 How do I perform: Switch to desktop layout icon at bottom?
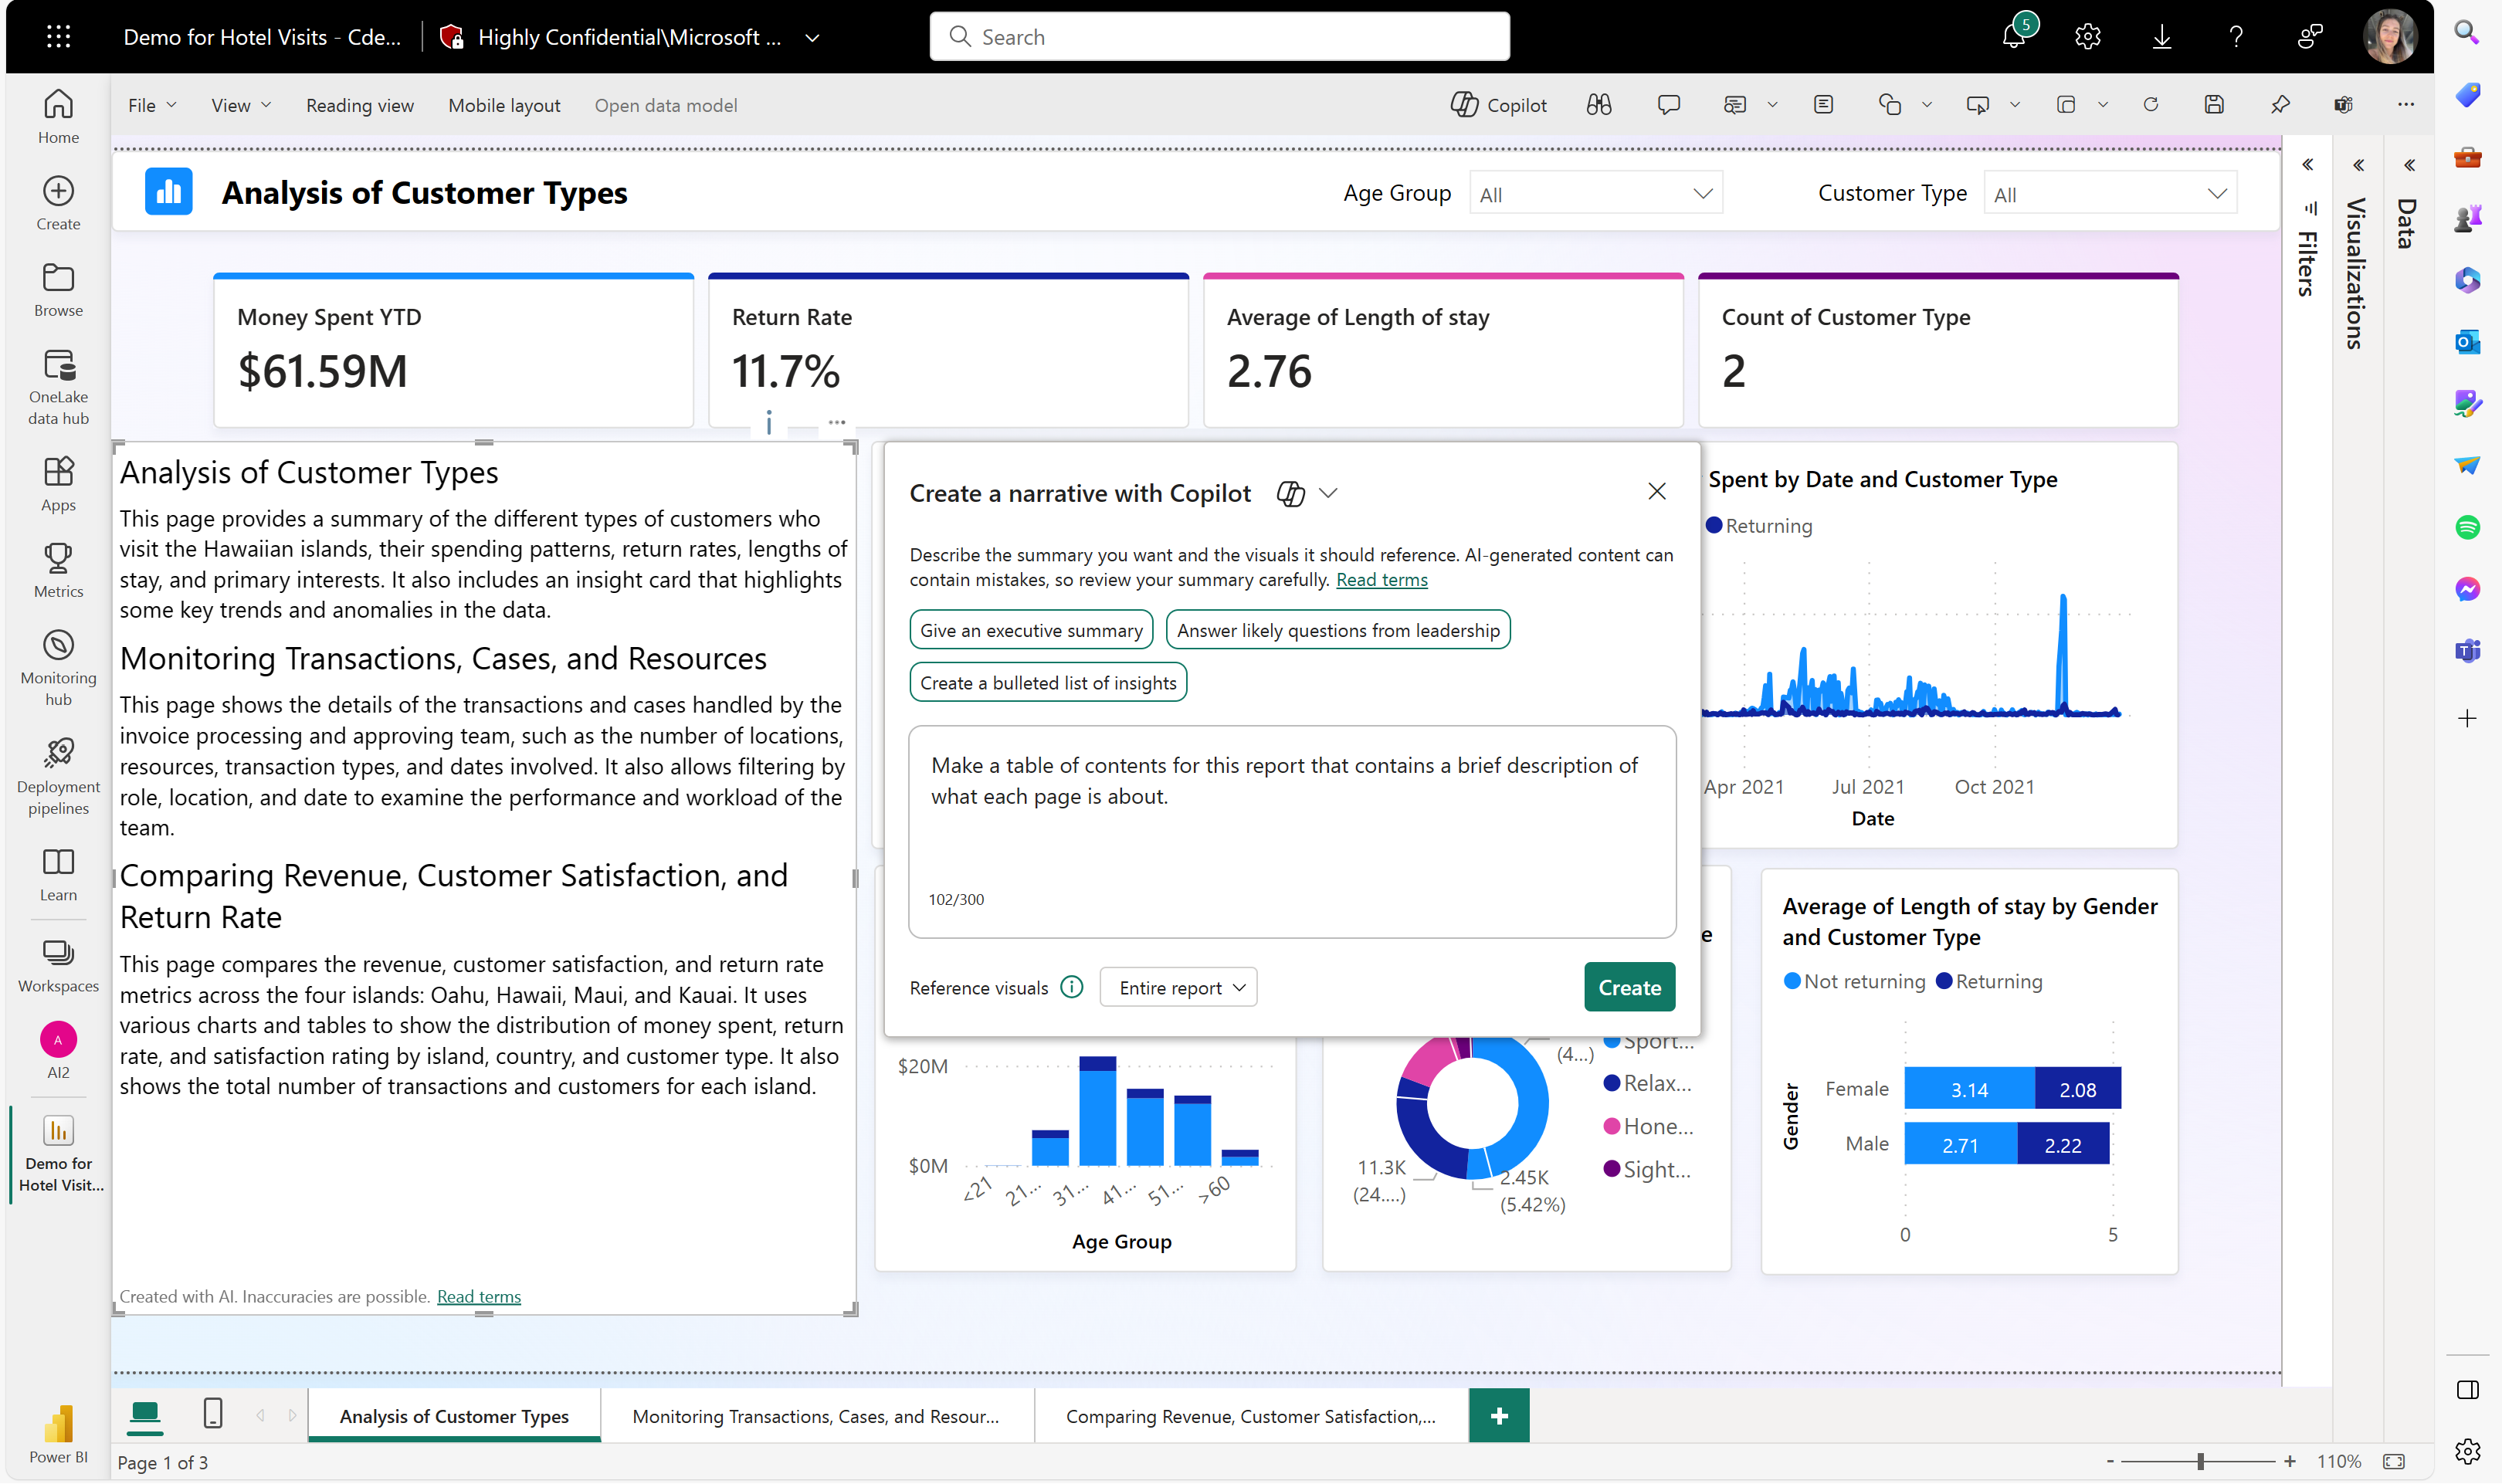tap(145, 1414)
